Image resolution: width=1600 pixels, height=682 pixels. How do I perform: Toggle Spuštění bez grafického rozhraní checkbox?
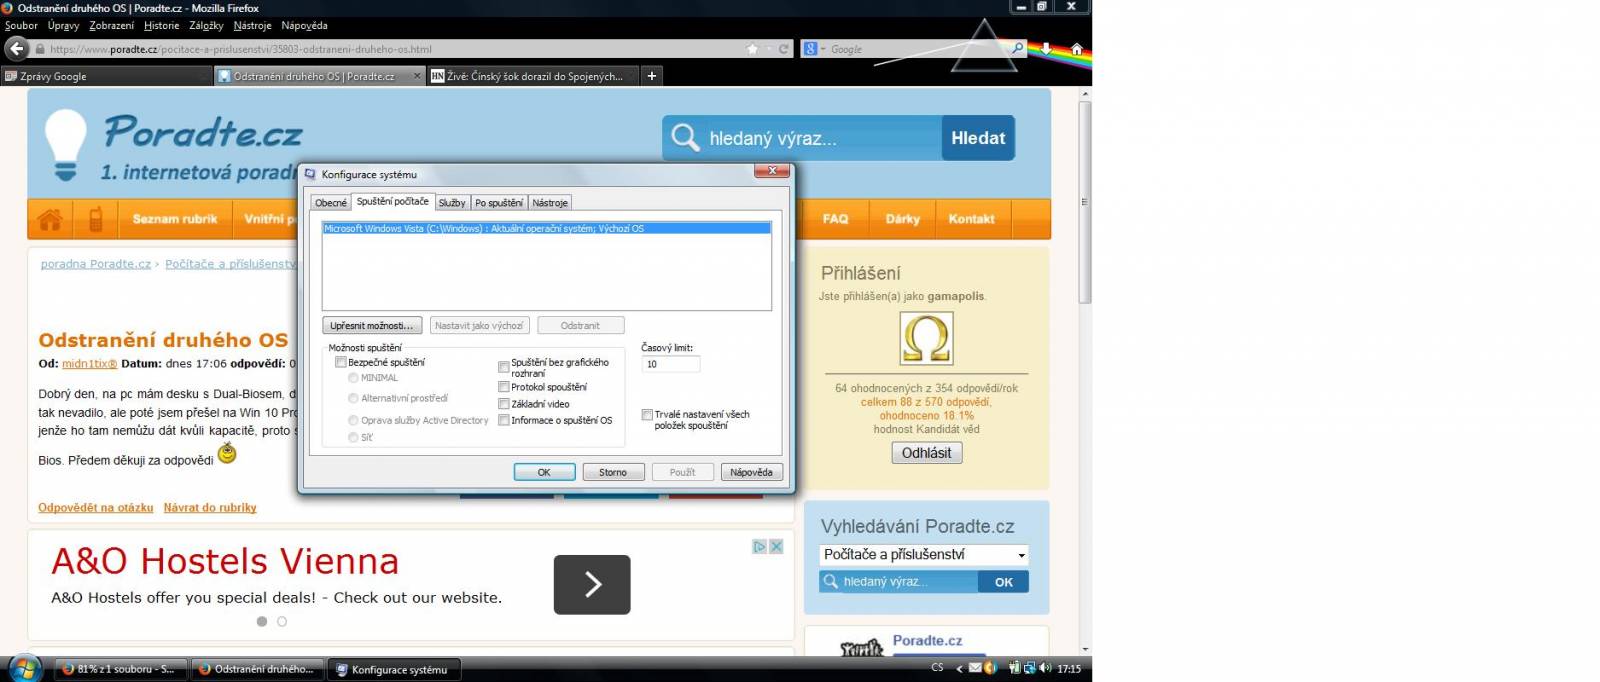[x=504, y=367]
